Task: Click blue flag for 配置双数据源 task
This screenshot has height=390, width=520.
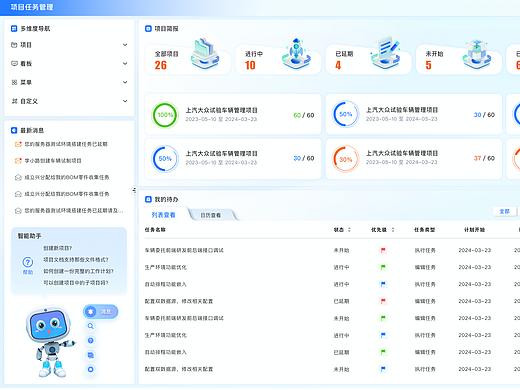Action: pyautogui.click(x=383, y=369)
